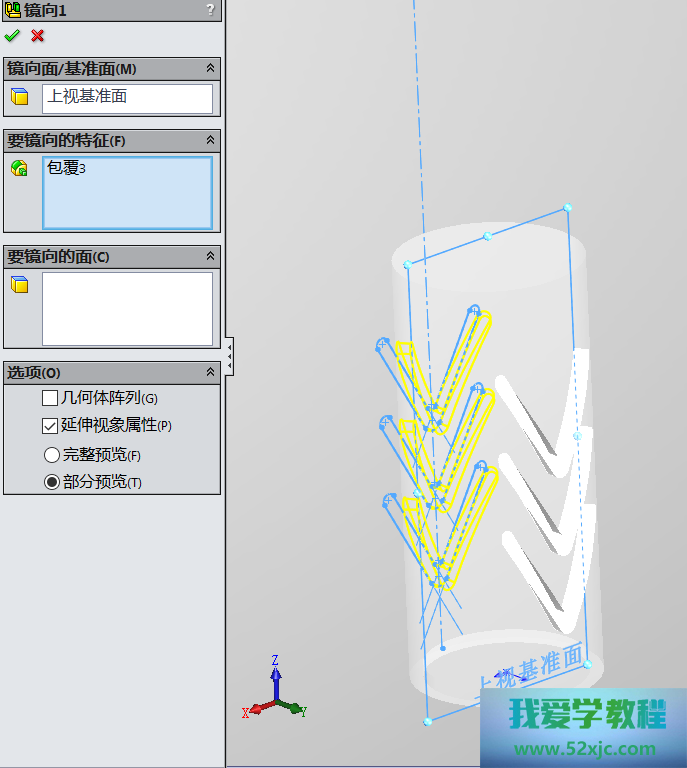Click the faces to mirror icon
The width and height of the screenshot is (687, 768).
[x=19, y=286]
